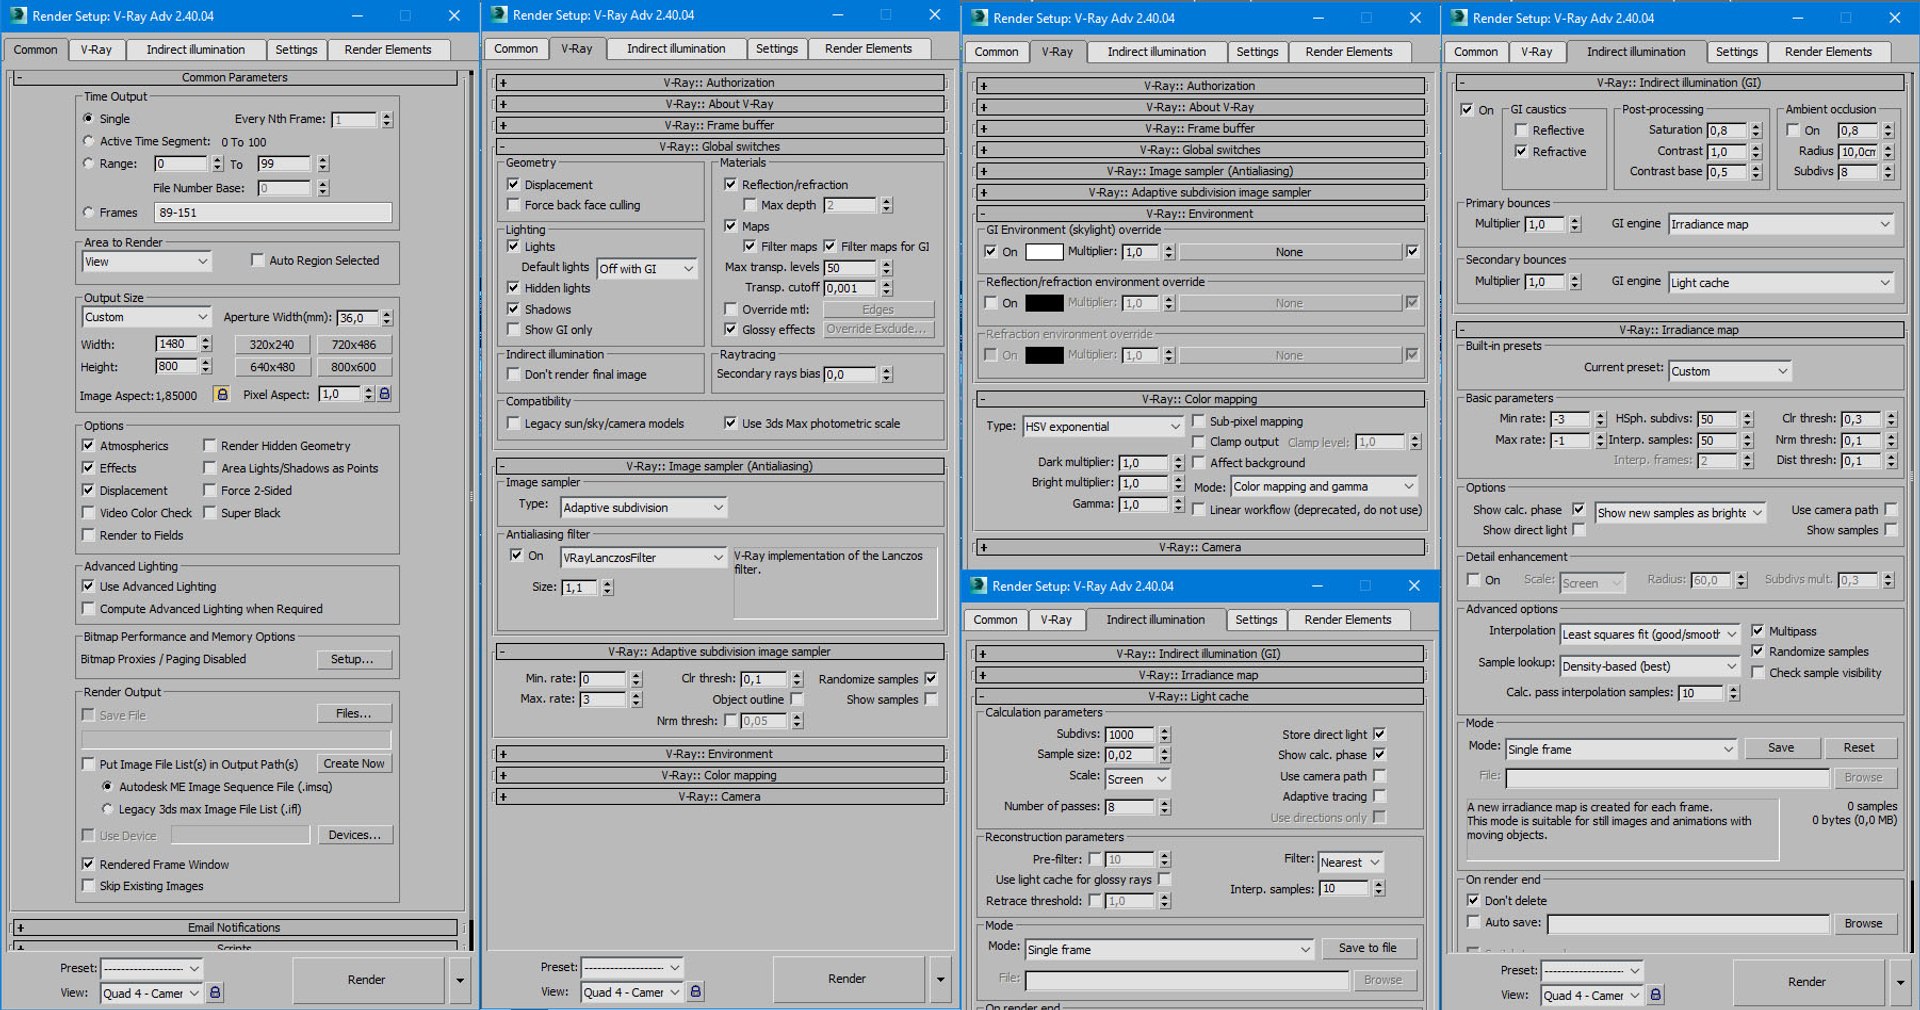Image resolution: width=1920 pixels, height=1010 pixels.
Task: Open Secondary bounces GI engine Light cache dropdown
Action: [1782, 283]
